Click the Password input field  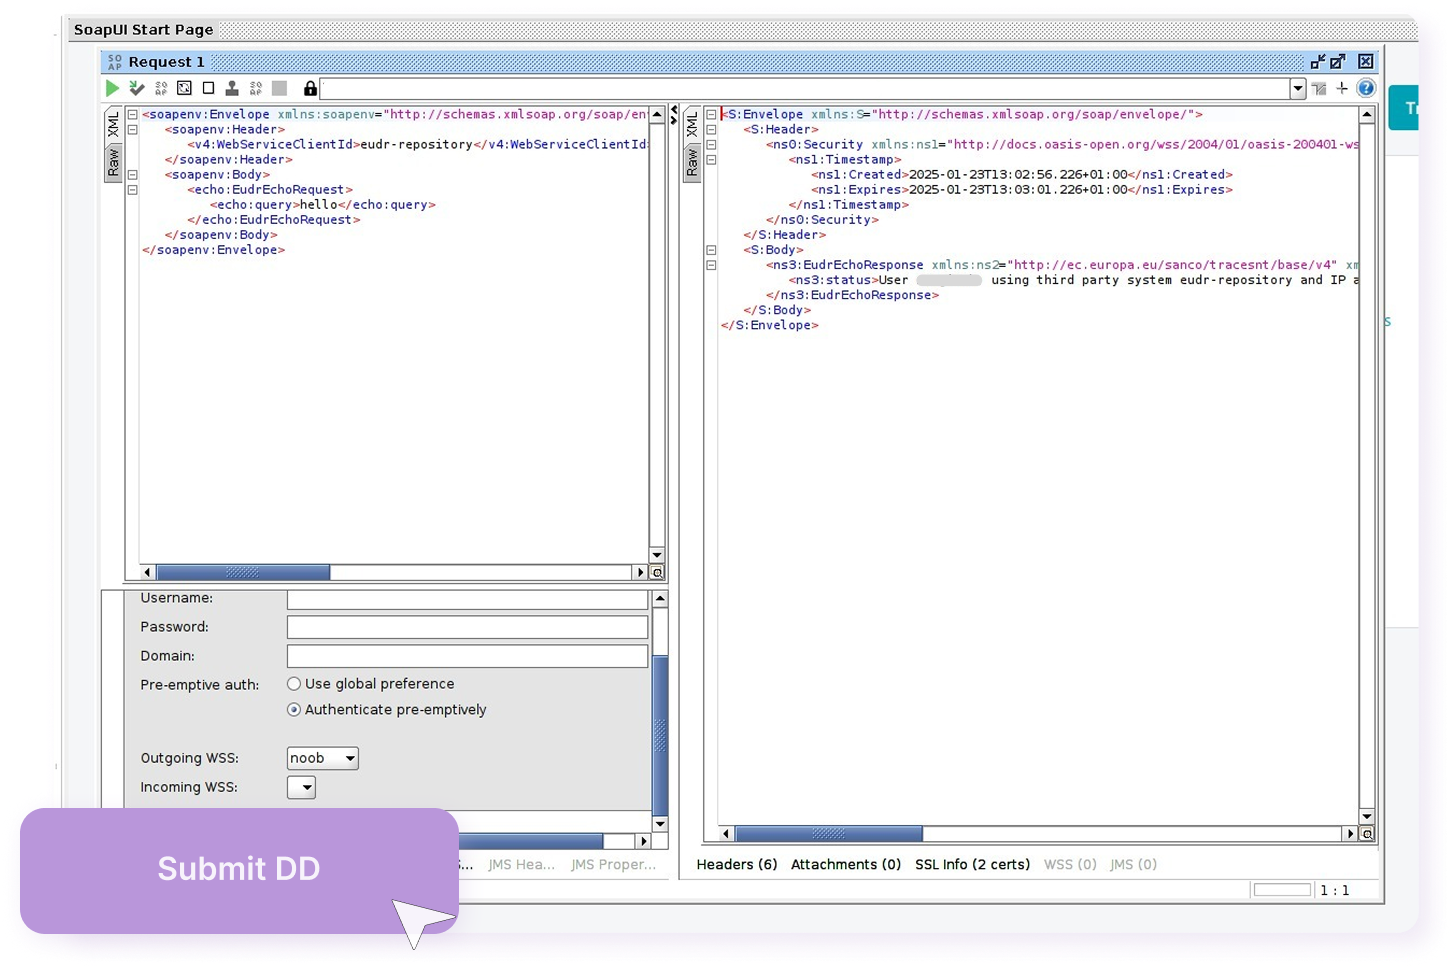(467, 627)
